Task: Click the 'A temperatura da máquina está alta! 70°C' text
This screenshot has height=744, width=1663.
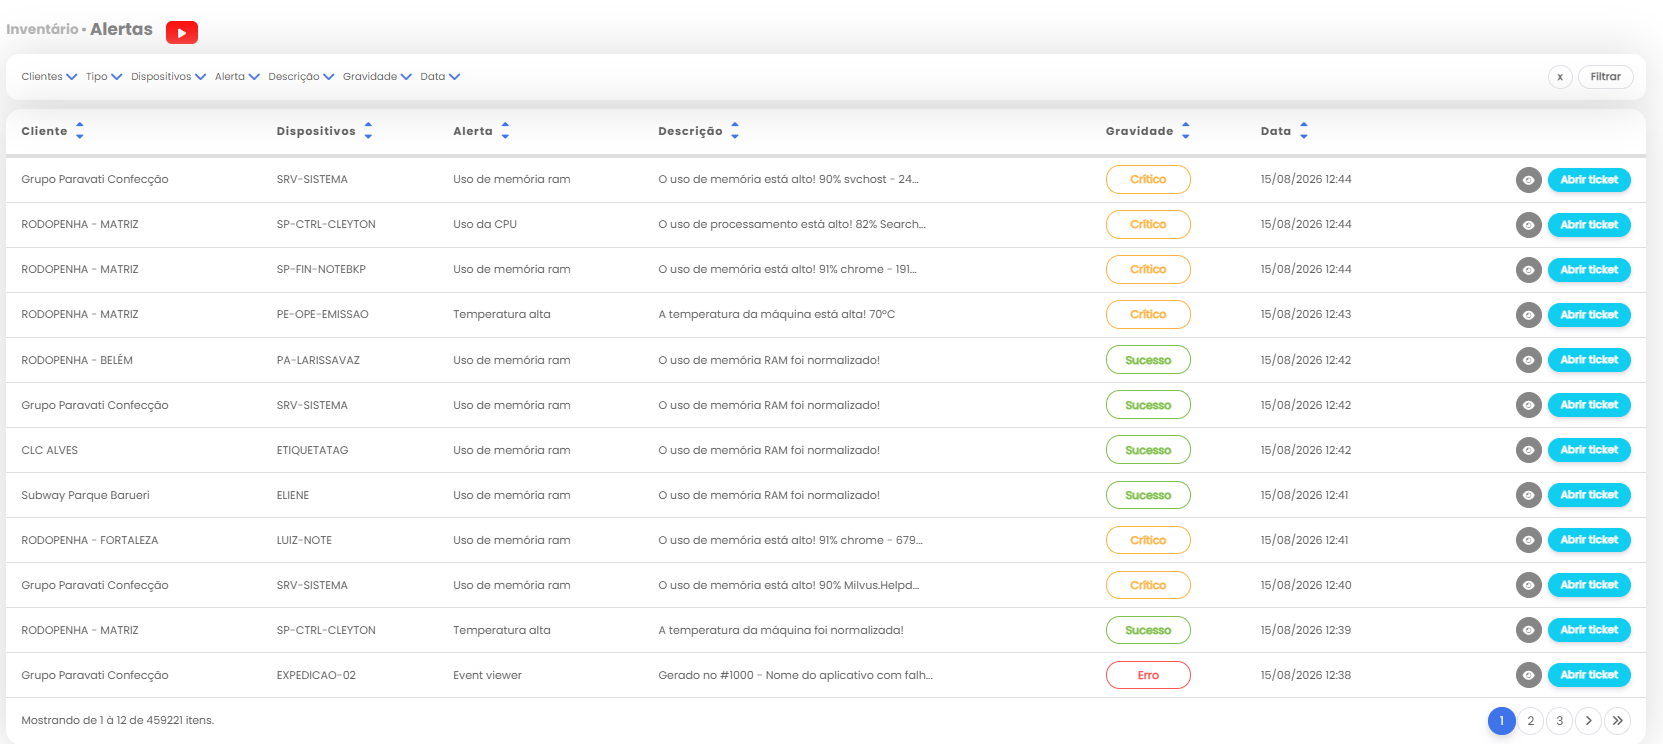Action: [x=777, y=315]
